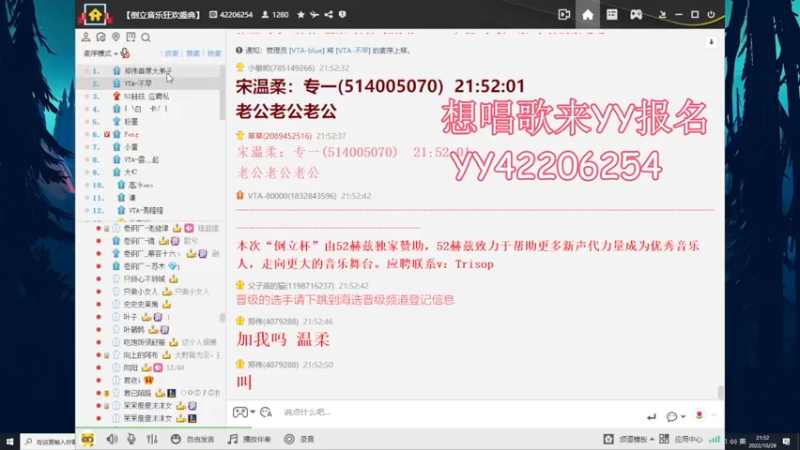Open the user profile icon in sidebar
Screen dimensions: 800x450
click(x=86, y=37)
